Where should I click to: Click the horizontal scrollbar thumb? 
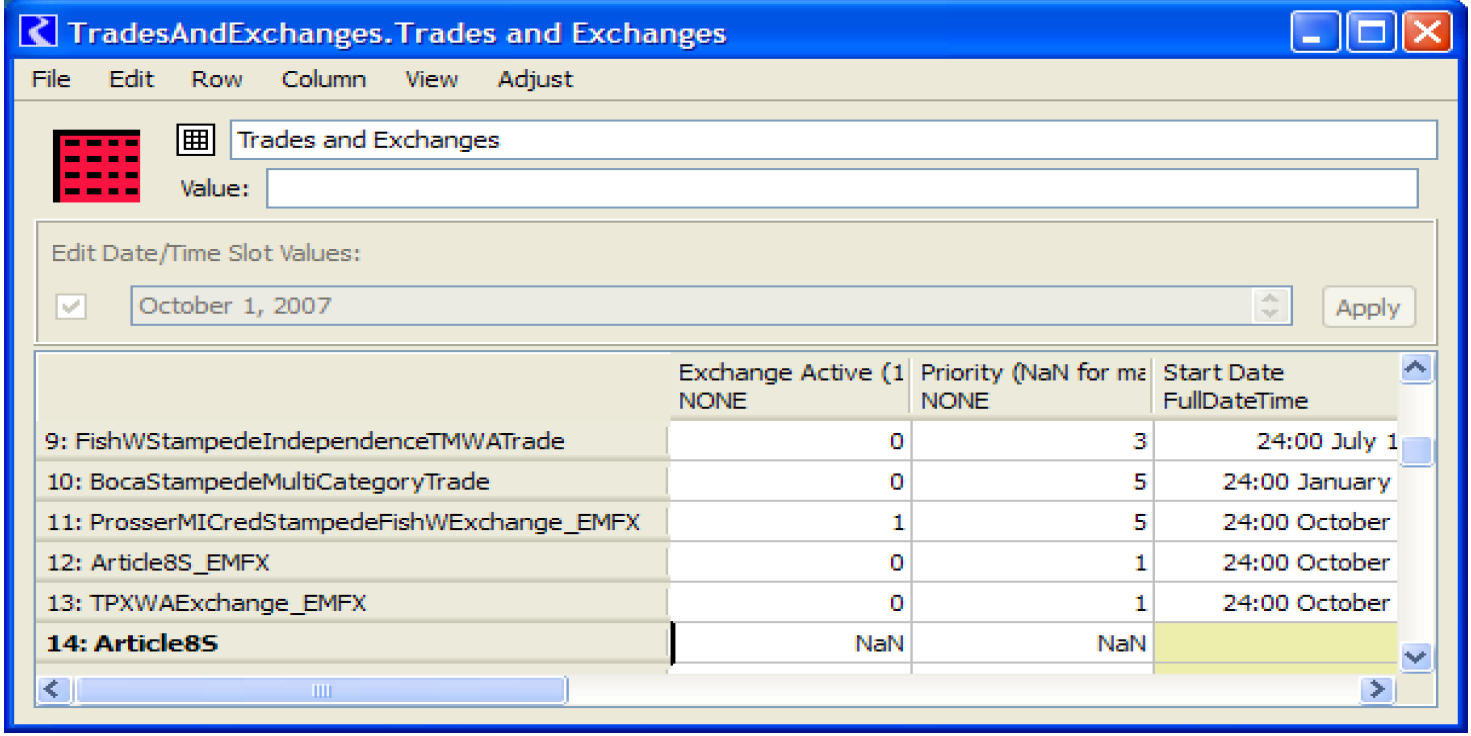coord(320,689)
